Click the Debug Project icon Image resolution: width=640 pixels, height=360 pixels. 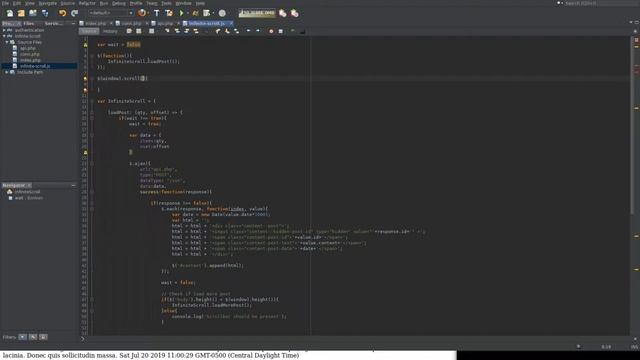click(195, 13)
